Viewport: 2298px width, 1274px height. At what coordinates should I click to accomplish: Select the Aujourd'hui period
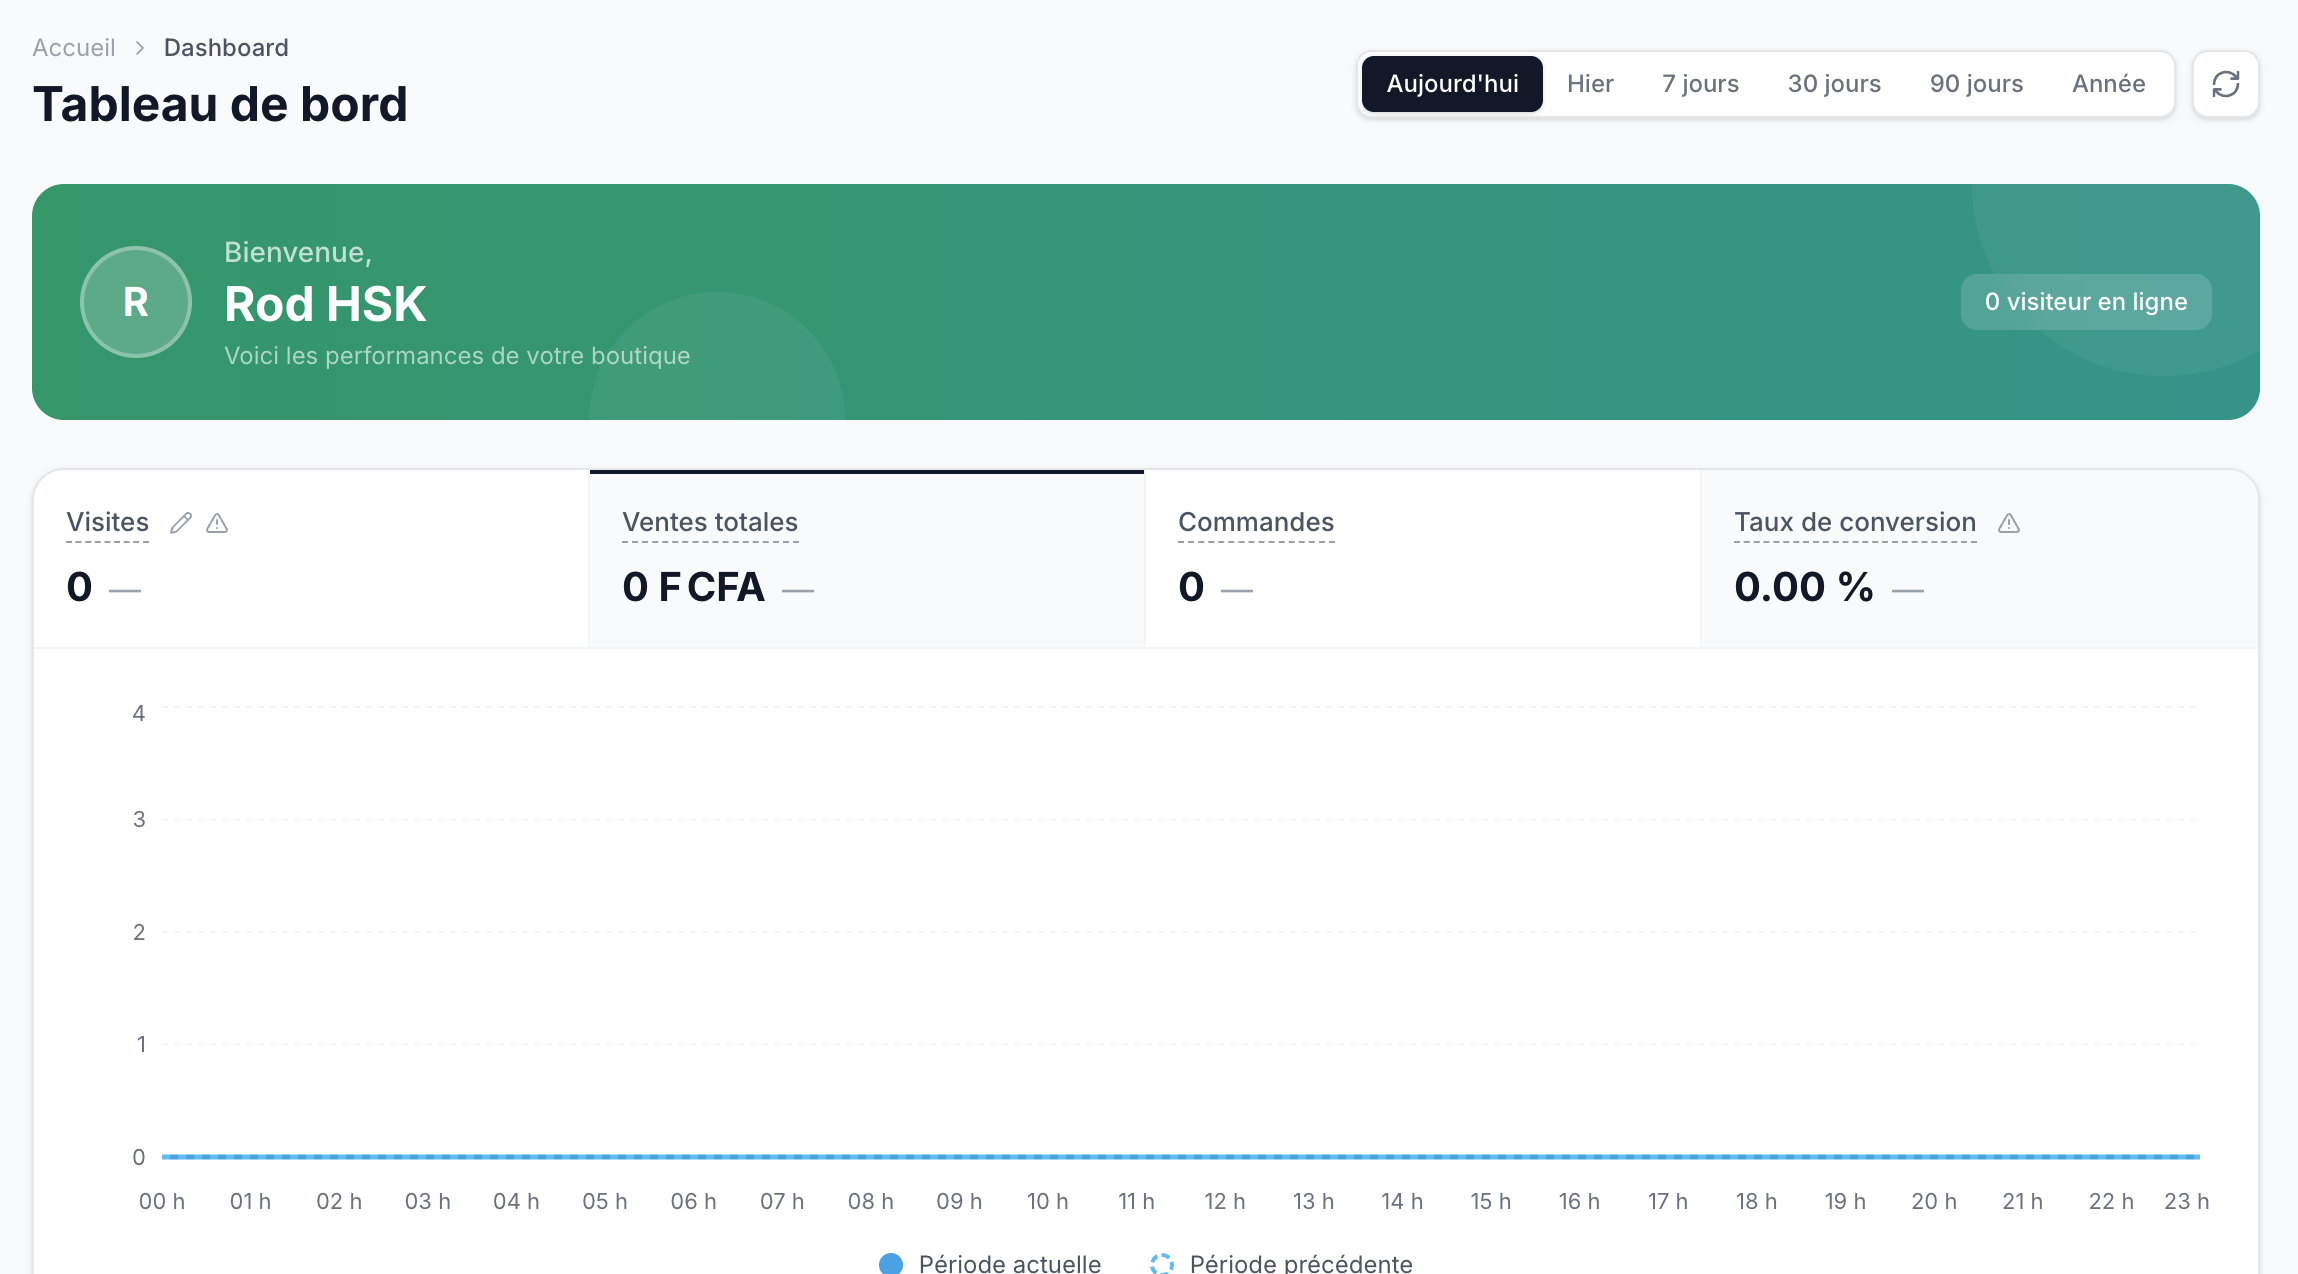pyautogui.click(x=1452, y=84)
